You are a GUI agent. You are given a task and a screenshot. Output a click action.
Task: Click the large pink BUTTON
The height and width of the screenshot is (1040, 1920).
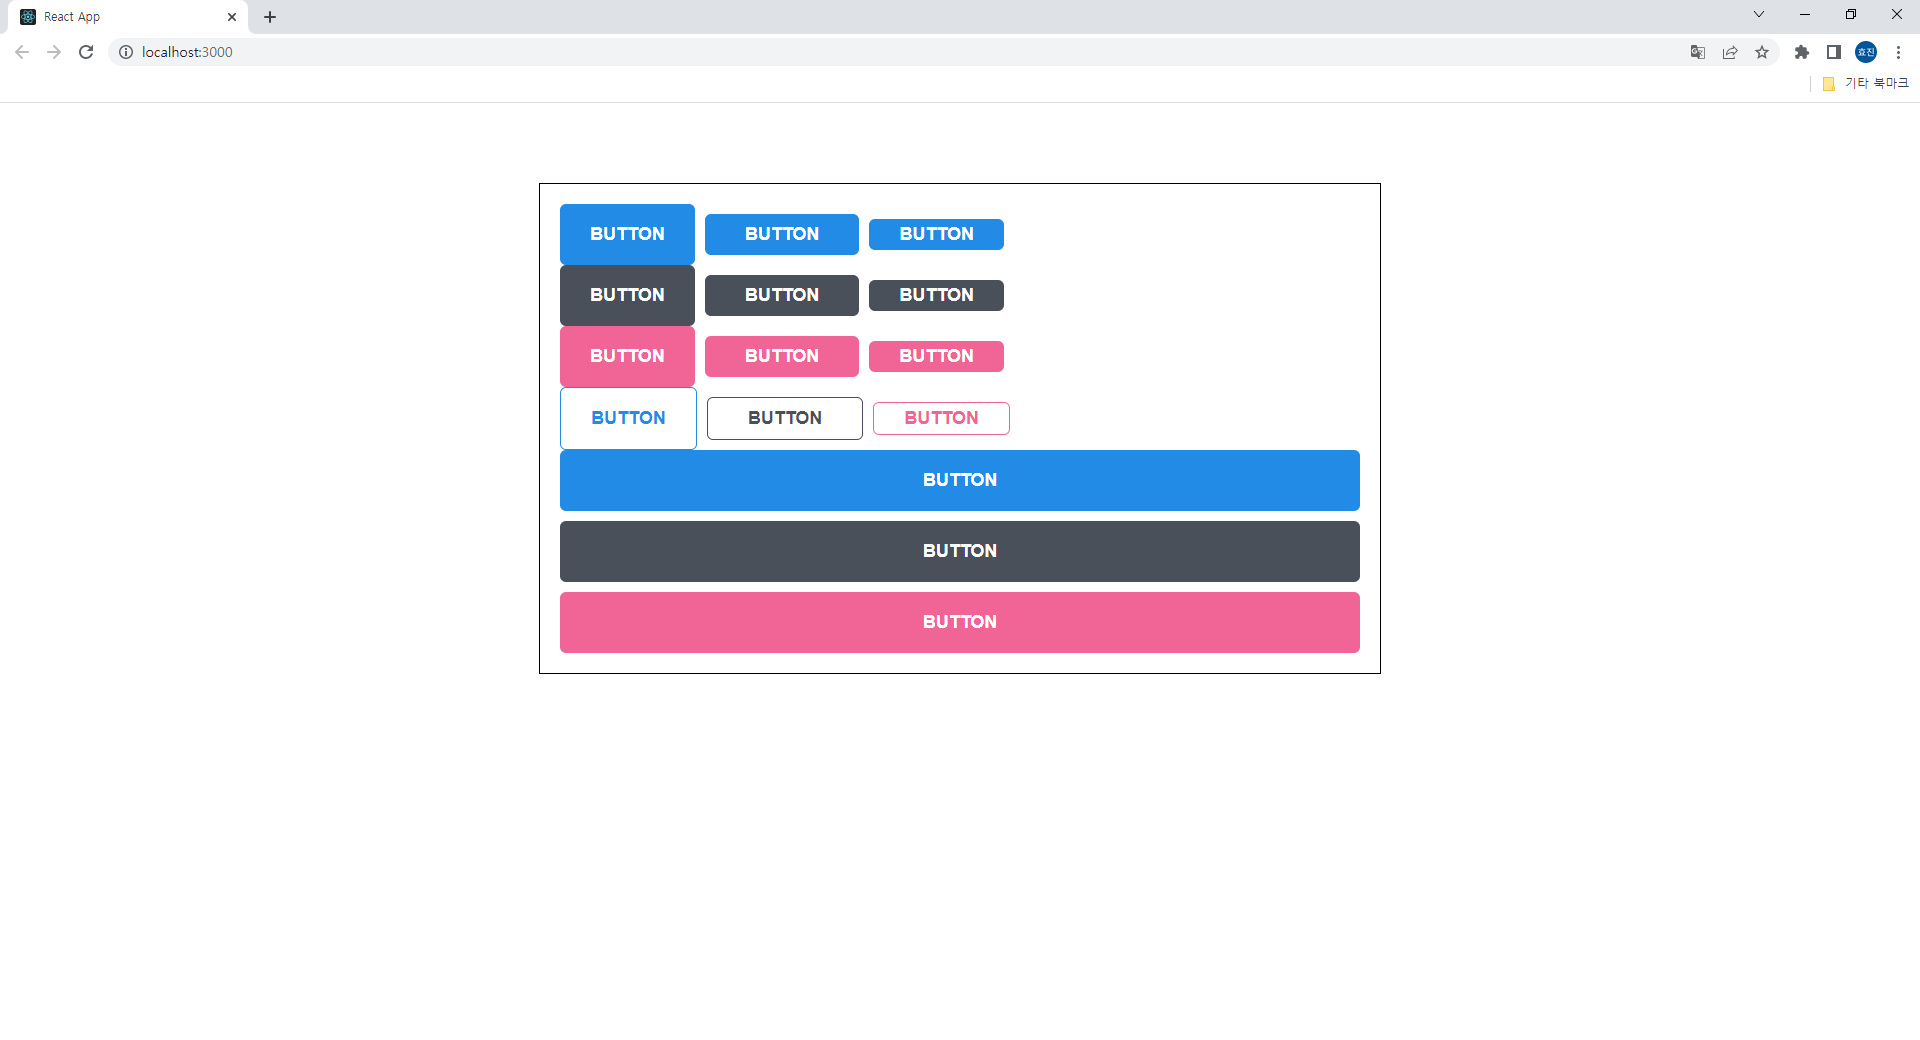627,356
